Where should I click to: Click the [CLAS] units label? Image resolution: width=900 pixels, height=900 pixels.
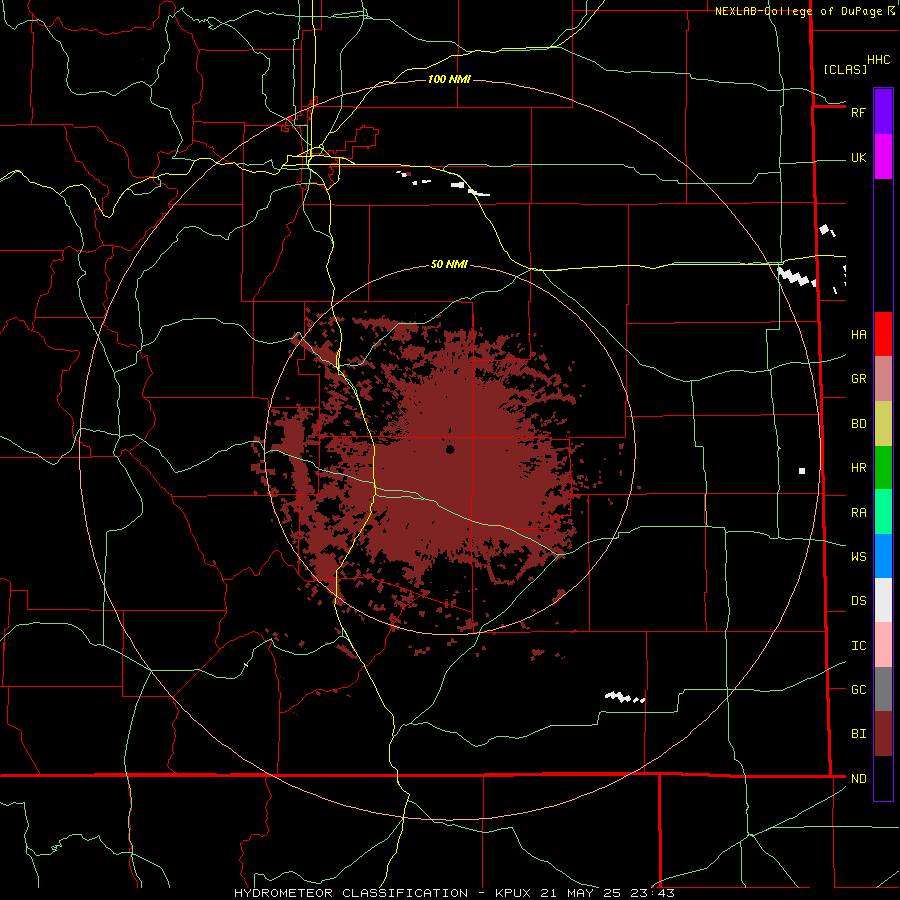(845, 69)
